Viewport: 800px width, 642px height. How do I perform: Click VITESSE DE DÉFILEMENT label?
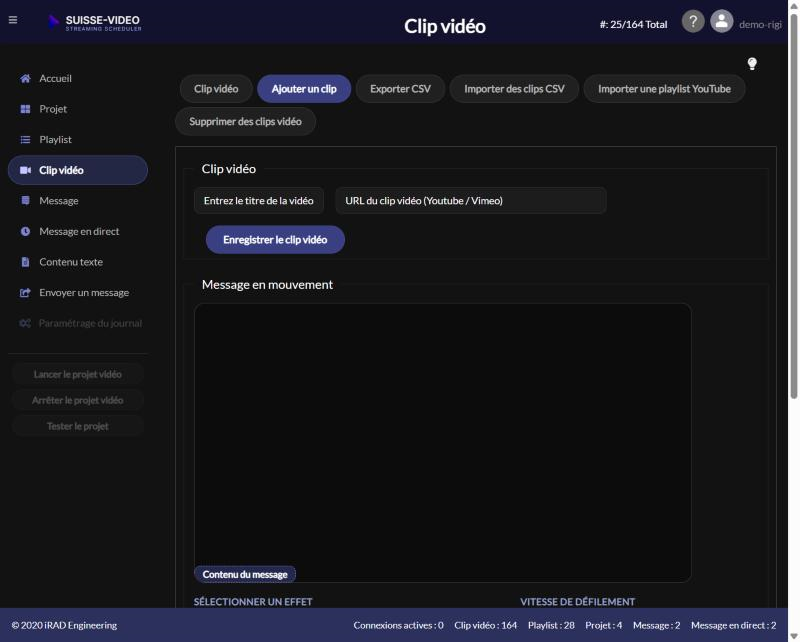point(578,602)
